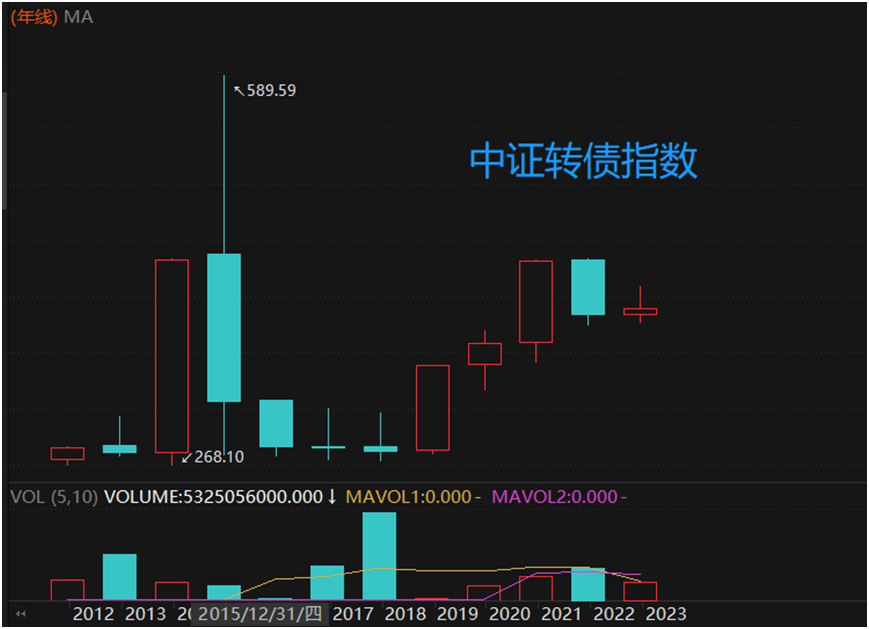Click the 2012 yearly candlestick
Image resolution: width=869 pixels, height=629 pixels.
[x=68, y=454]
